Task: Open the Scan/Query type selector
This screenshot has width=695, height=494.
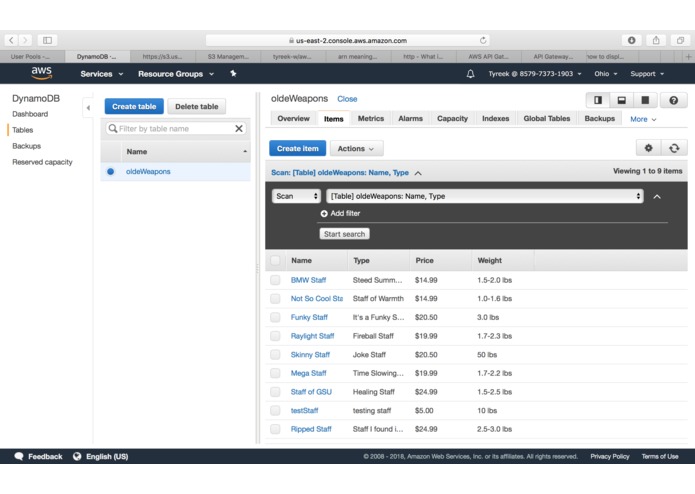Action: pos(296,196)
